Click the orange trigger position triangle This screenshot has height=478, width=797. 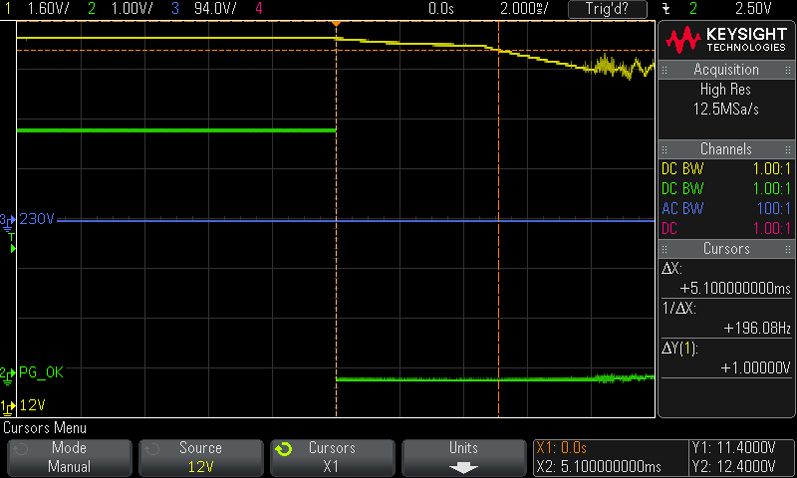336,24
